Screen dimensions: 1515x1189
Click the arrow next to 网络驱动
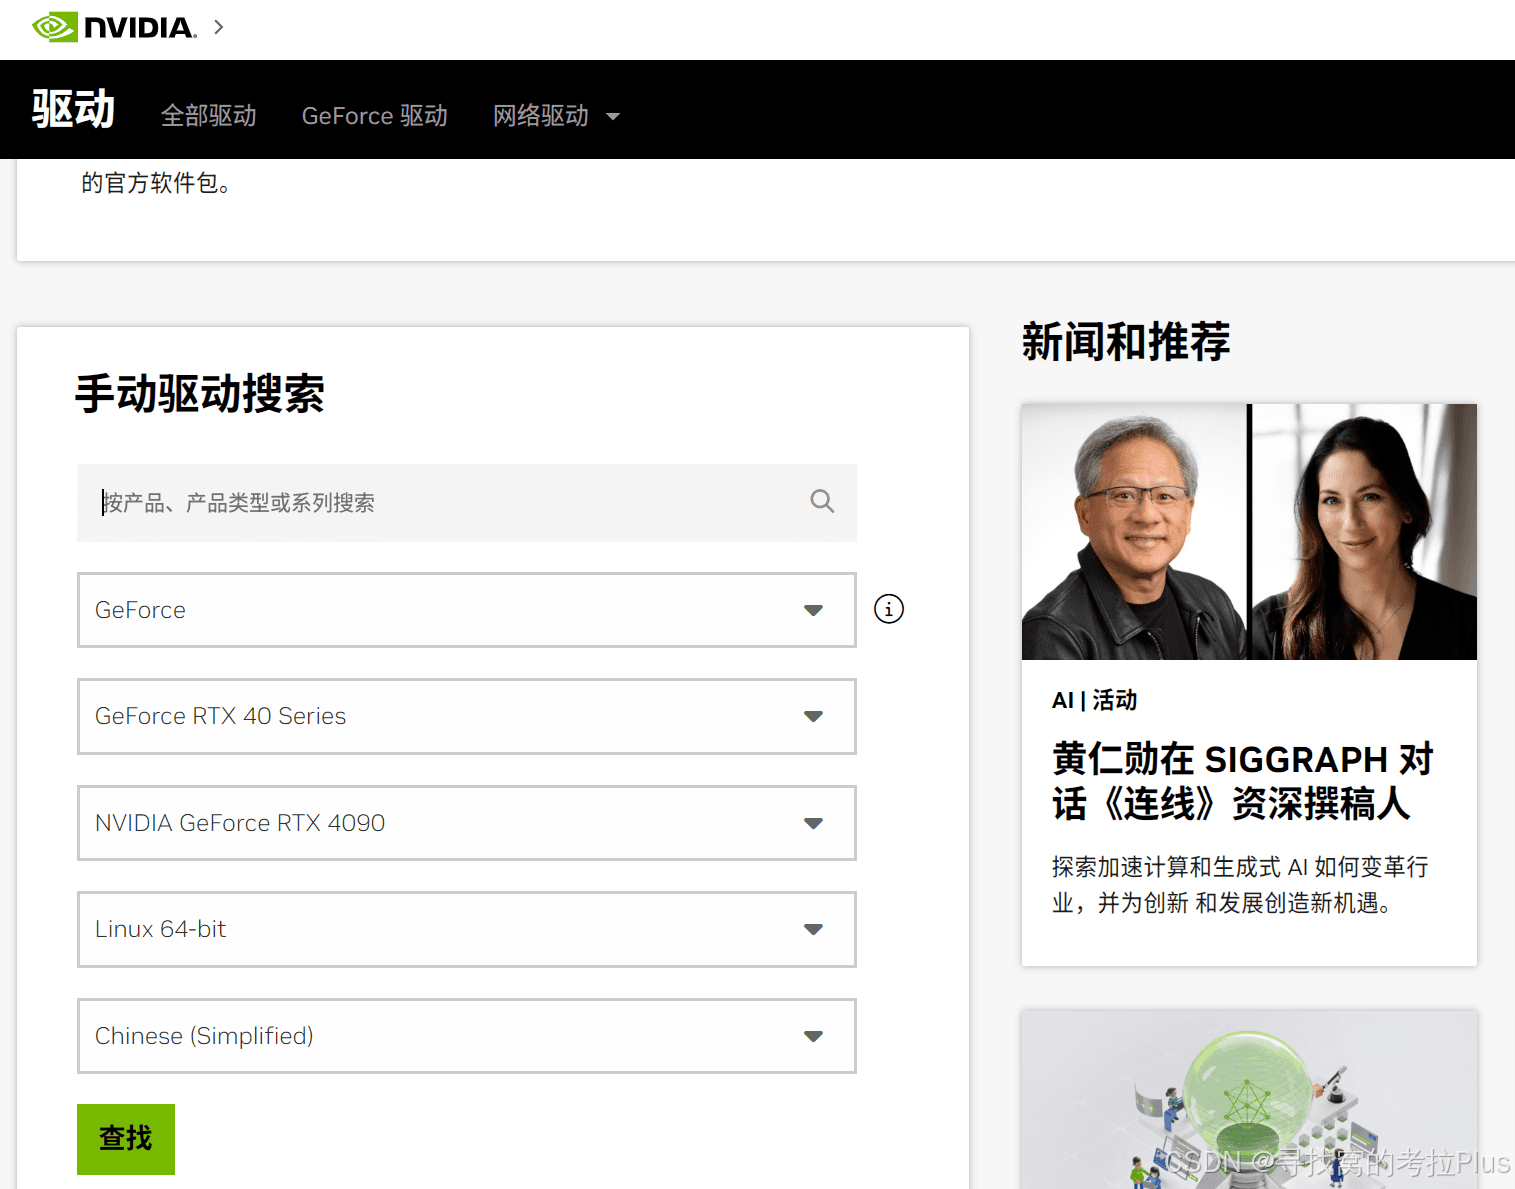[x=613, y=117]
